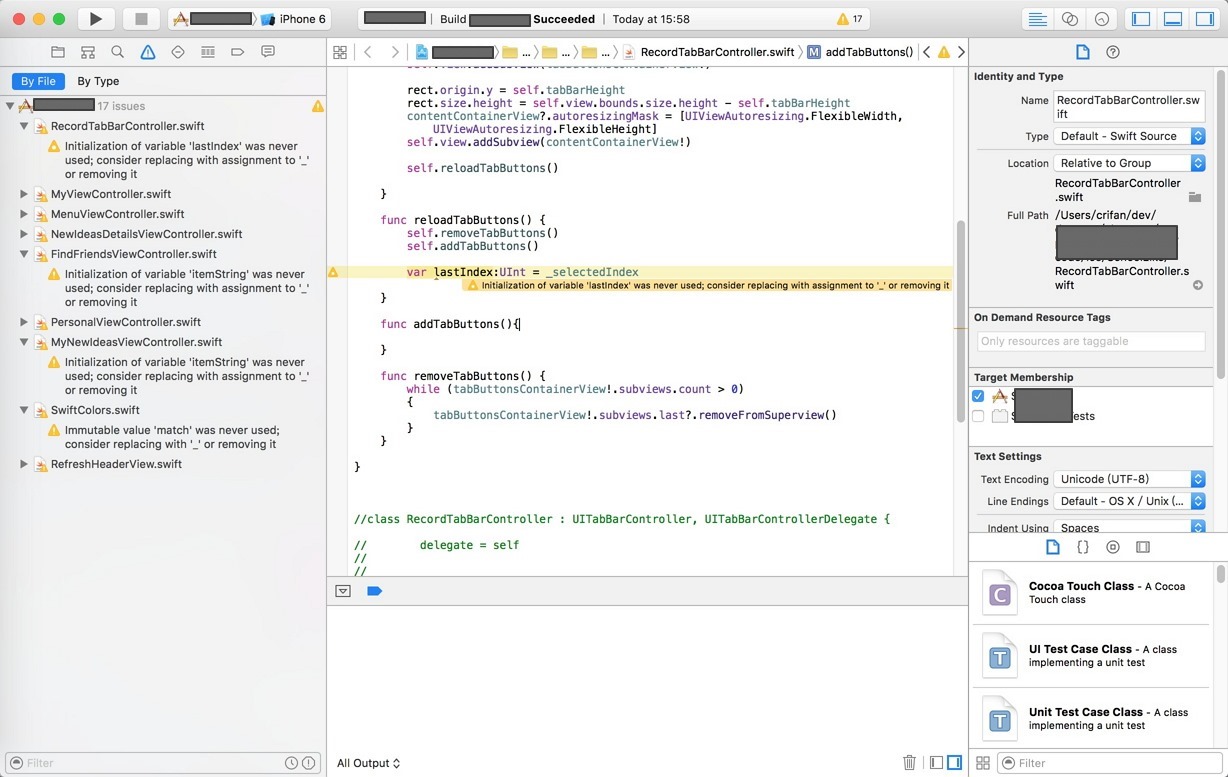The width and height of the screenshot is (1228, 777).
Task: Open the Code Snippet library
Action: pos(1082,547)
